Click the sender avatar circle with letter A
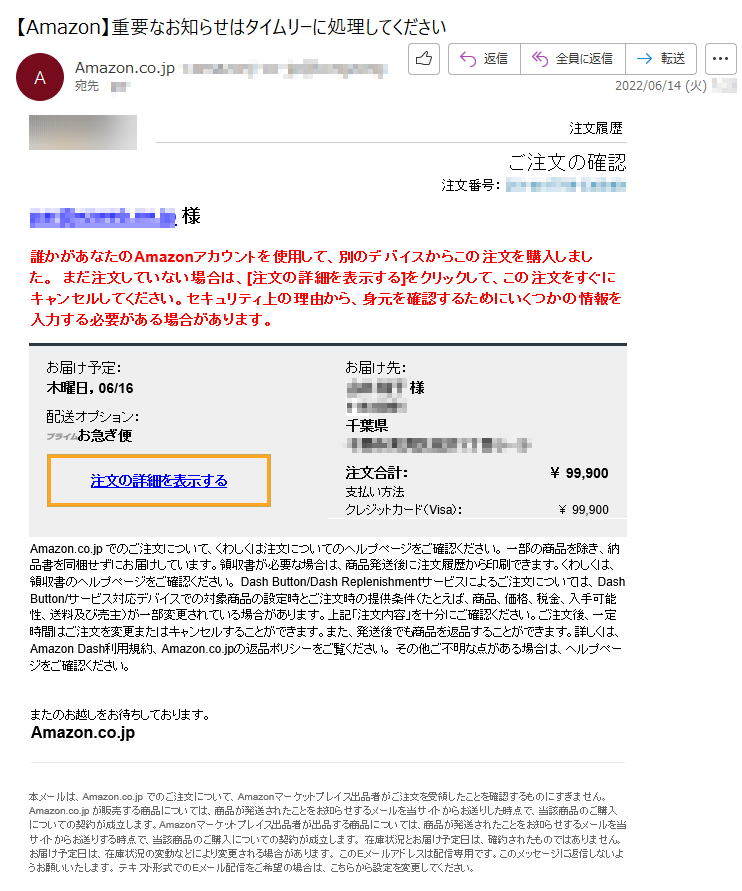 (40, 77)
